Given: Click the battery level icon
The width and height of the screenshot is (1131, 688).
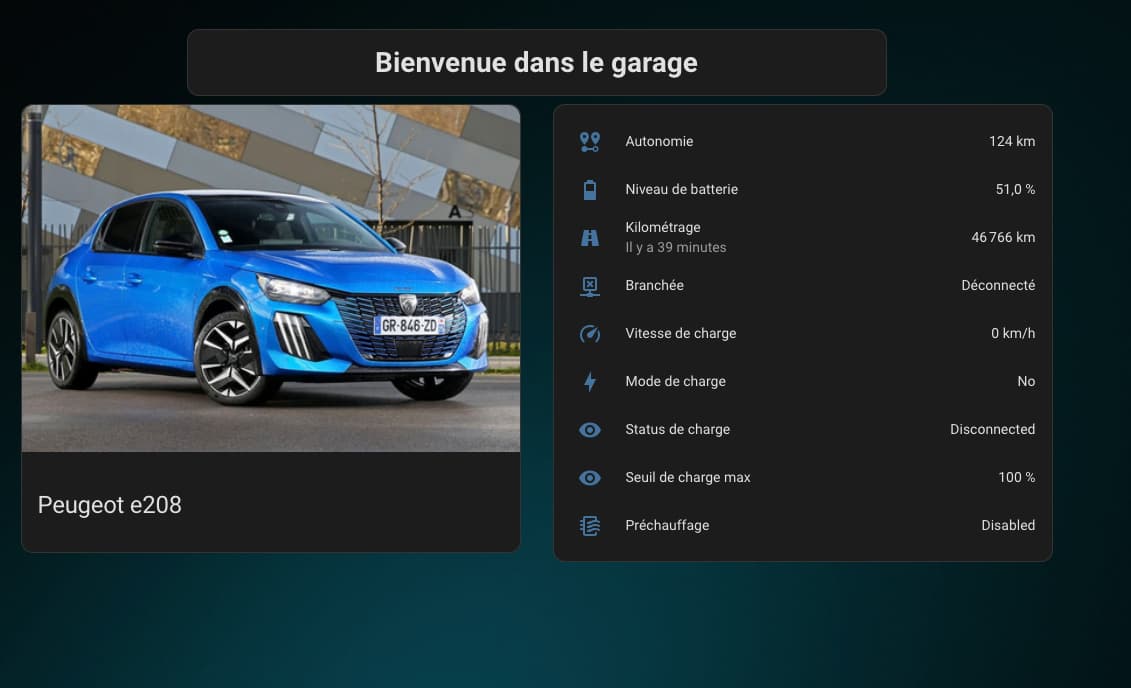Looking at the screenshot, I should click(590, 189).
